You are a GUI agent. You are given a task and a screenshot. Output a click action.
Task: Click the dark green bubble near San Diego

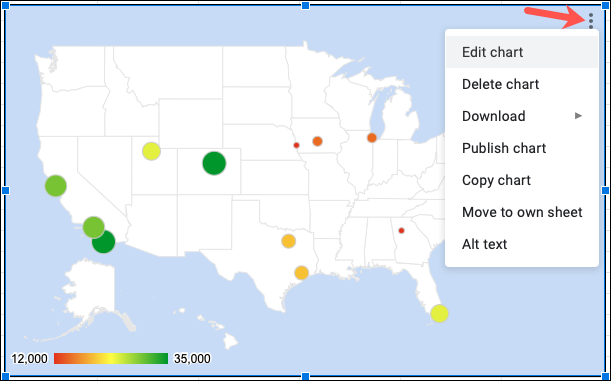tap(104, 242)
